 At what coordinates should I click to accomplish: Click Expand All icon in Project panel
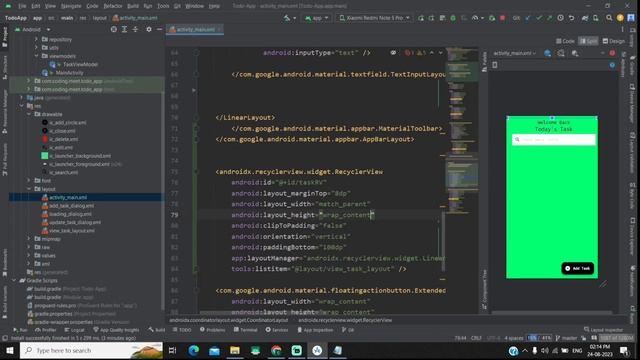click(124, 29)
